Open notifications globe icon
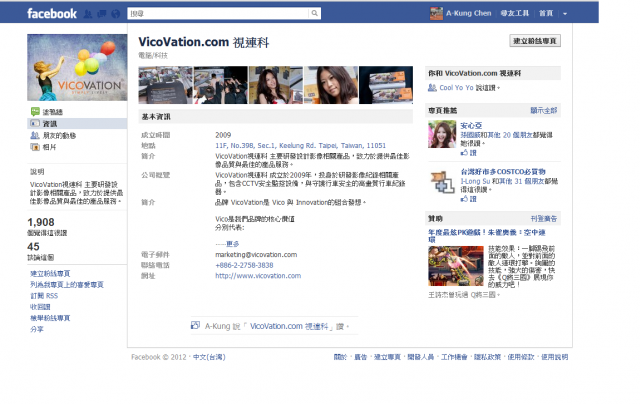The image size is (640, 404). 116,14
